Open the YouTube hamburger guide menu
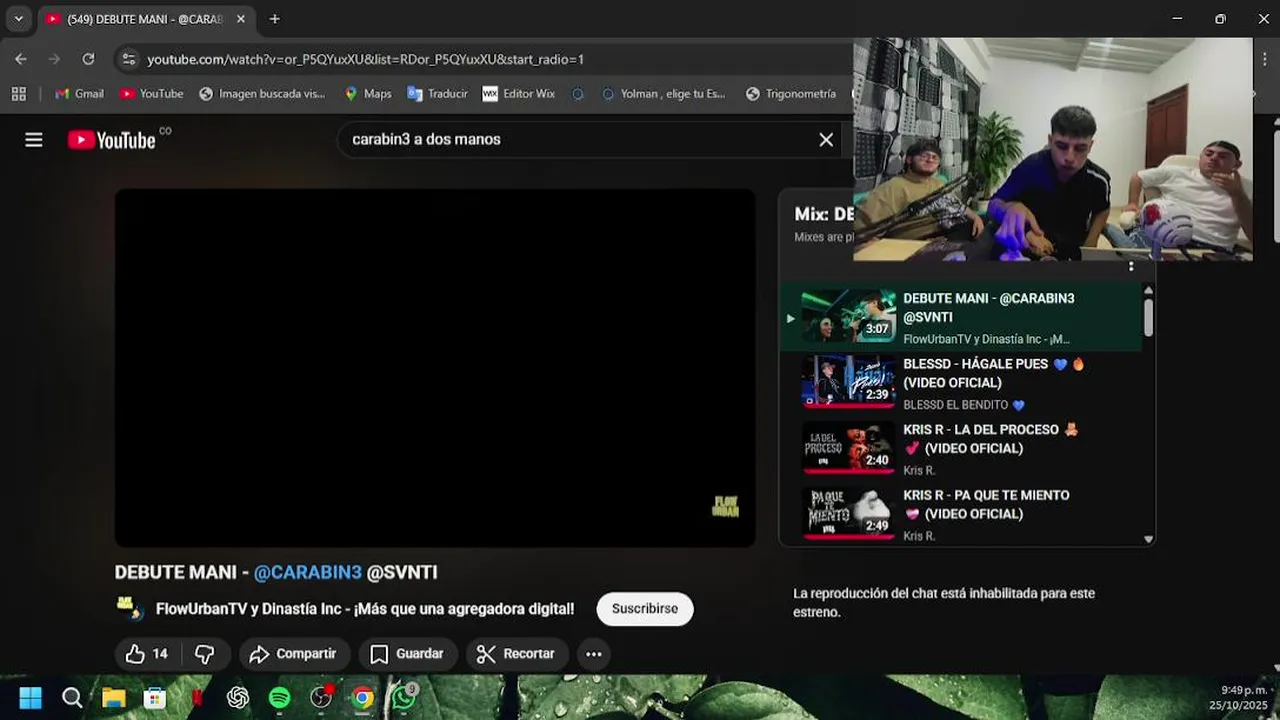 (x=34, y=140)
